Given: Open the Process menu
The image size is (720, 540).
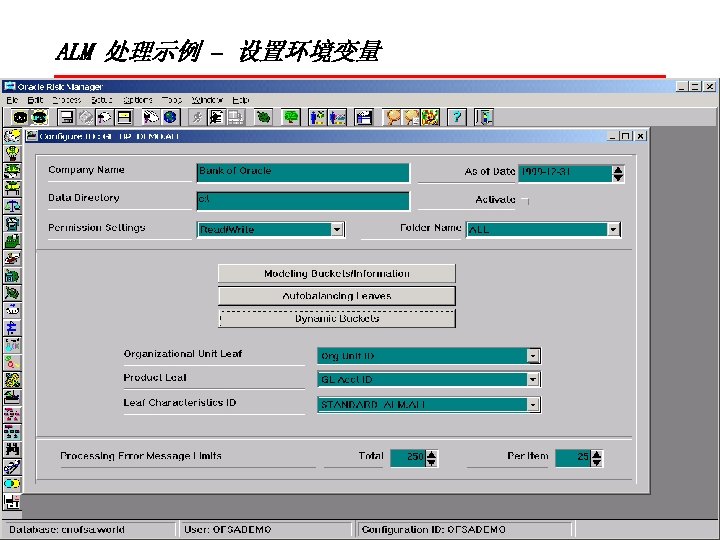Looking at the screenshot, I should [x=67, y=100].
